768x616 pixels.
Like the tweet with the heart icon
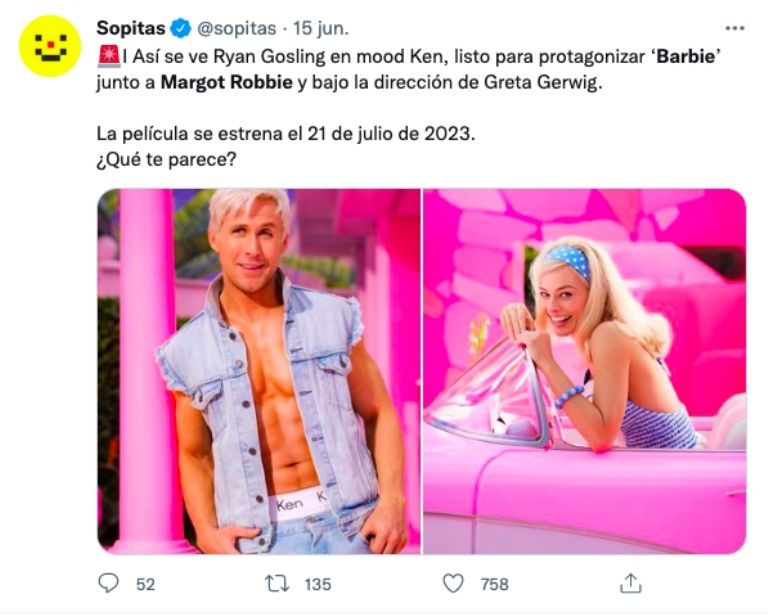454,582
